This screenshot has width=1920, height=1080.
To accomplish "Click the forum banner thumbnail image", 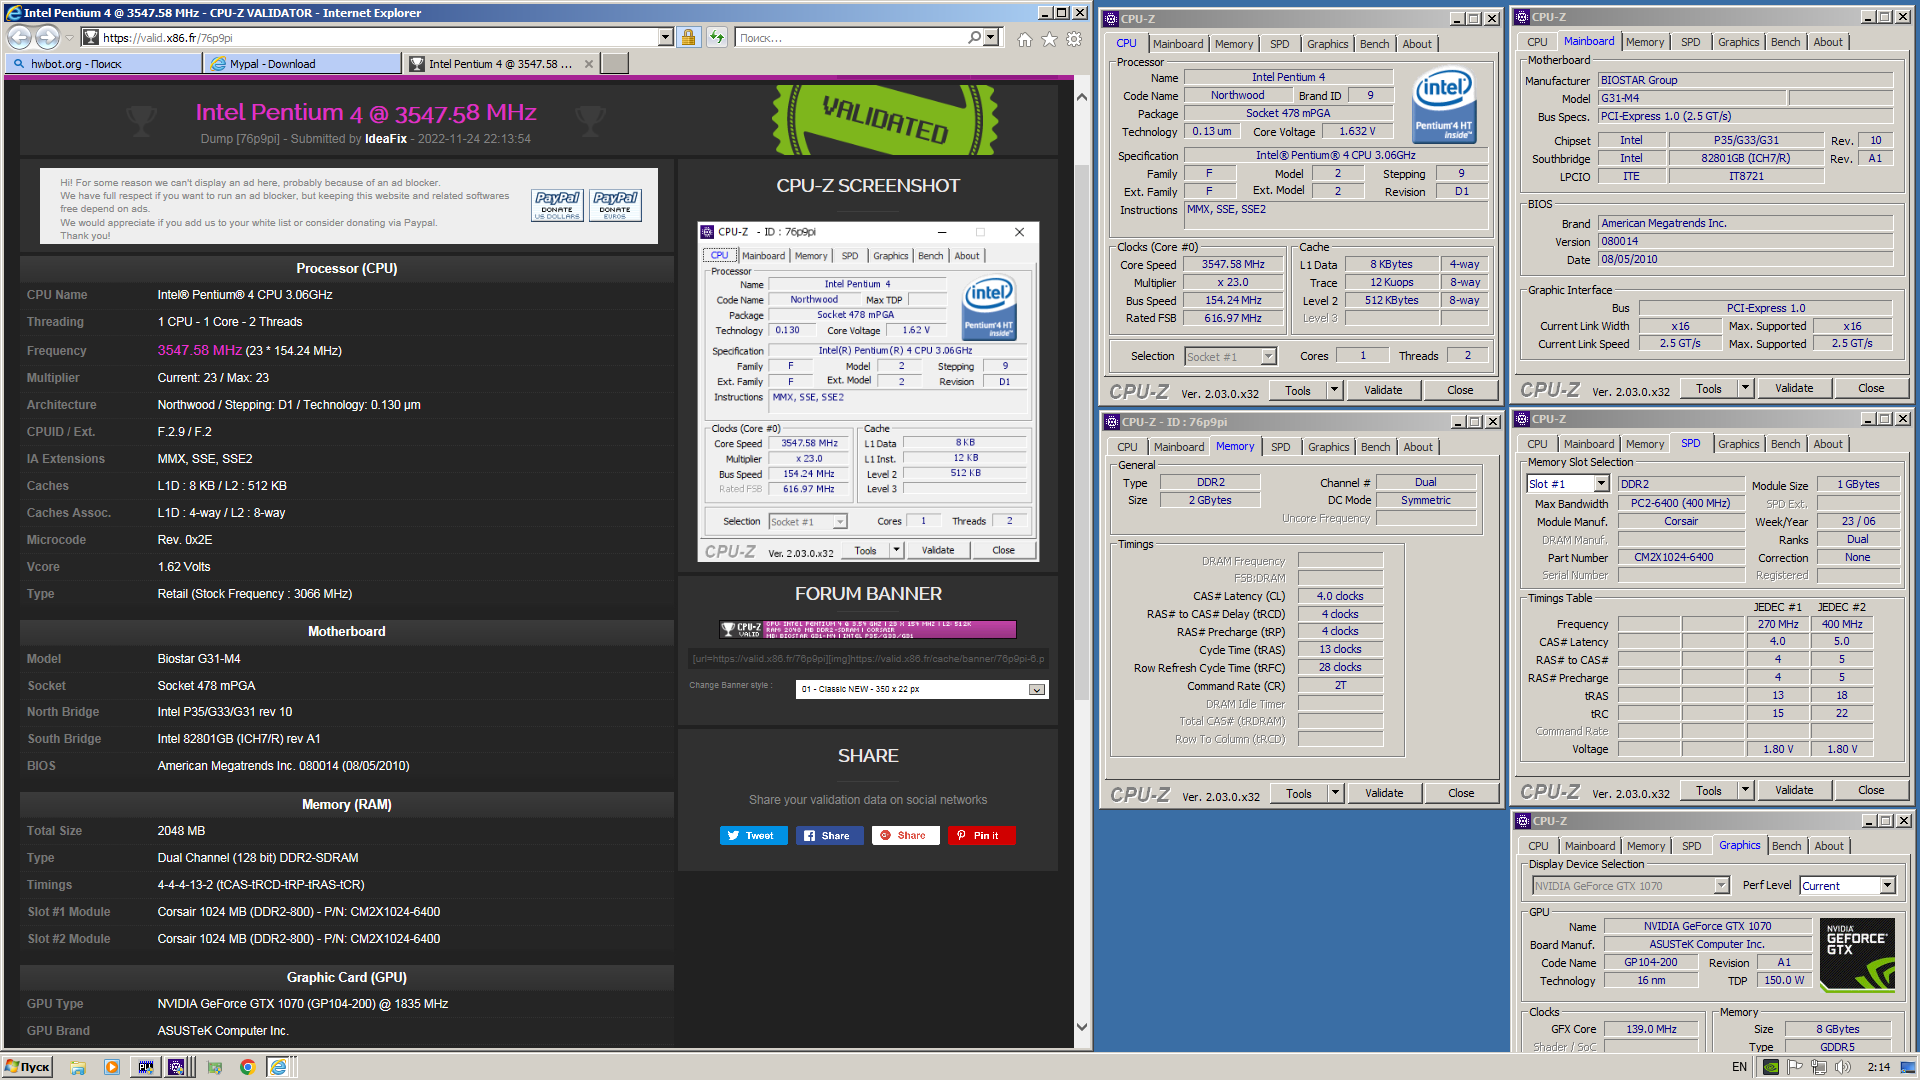I will click(868, 629).
